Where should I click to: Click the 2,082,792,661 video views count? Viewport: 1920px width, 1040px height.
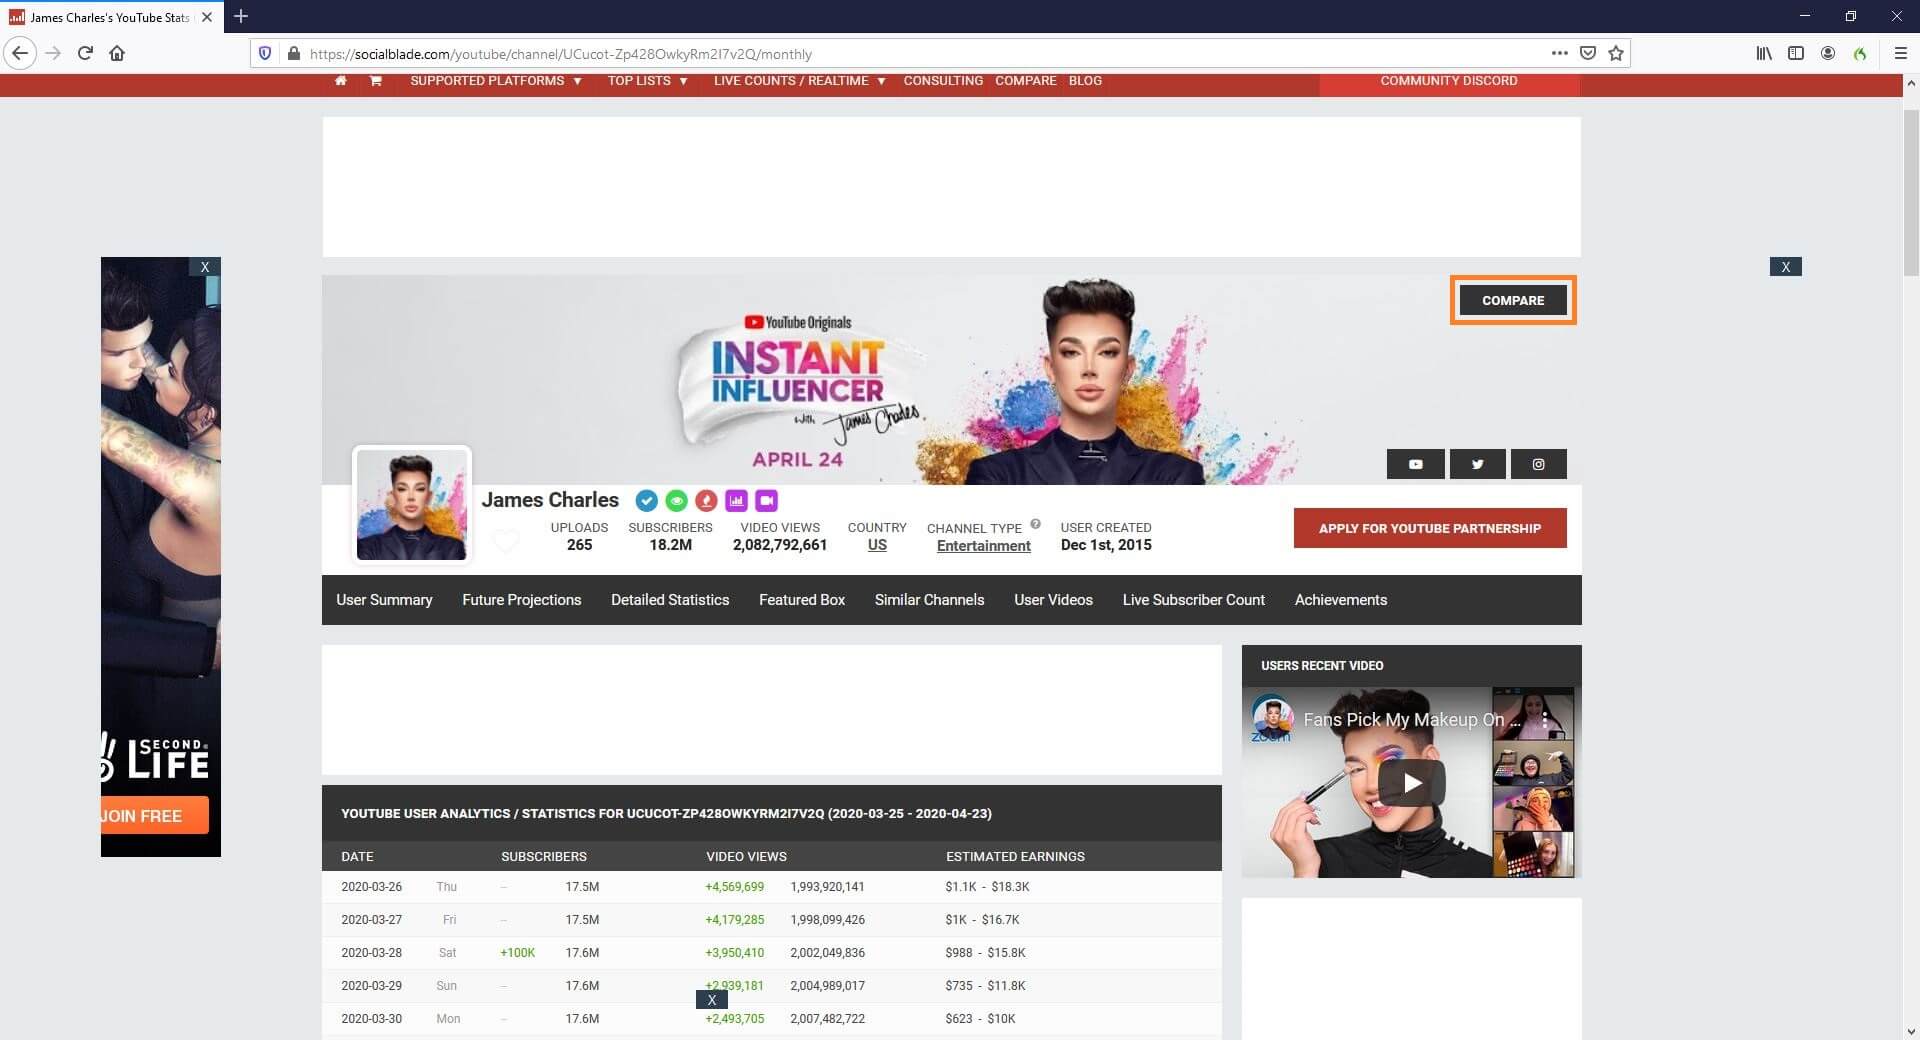tap(779, 545)
